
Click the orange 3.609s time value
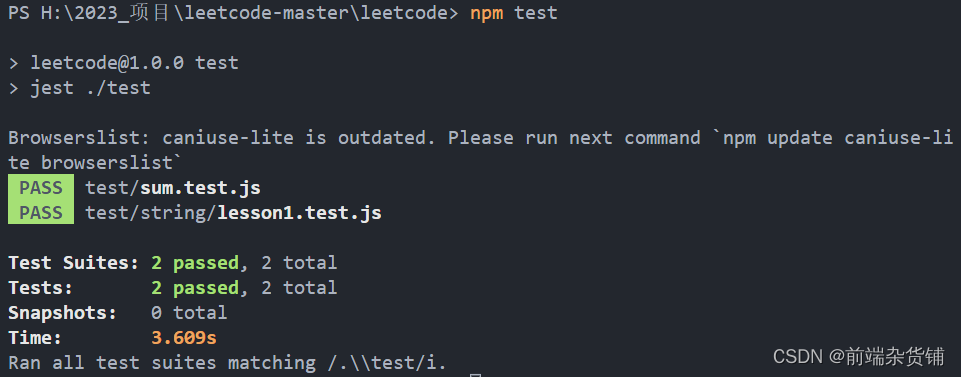click(x=184, y=338)
